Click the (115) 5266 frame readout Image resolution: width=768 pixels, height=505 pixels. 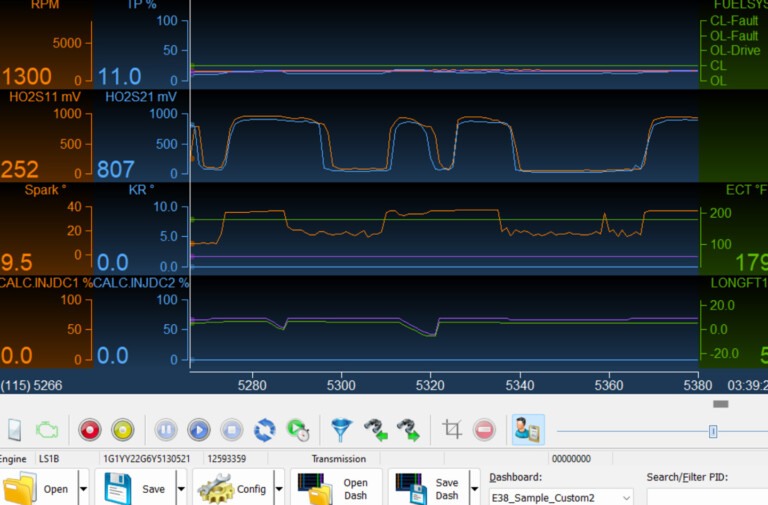pyautogui.click(x=31, y=385)
